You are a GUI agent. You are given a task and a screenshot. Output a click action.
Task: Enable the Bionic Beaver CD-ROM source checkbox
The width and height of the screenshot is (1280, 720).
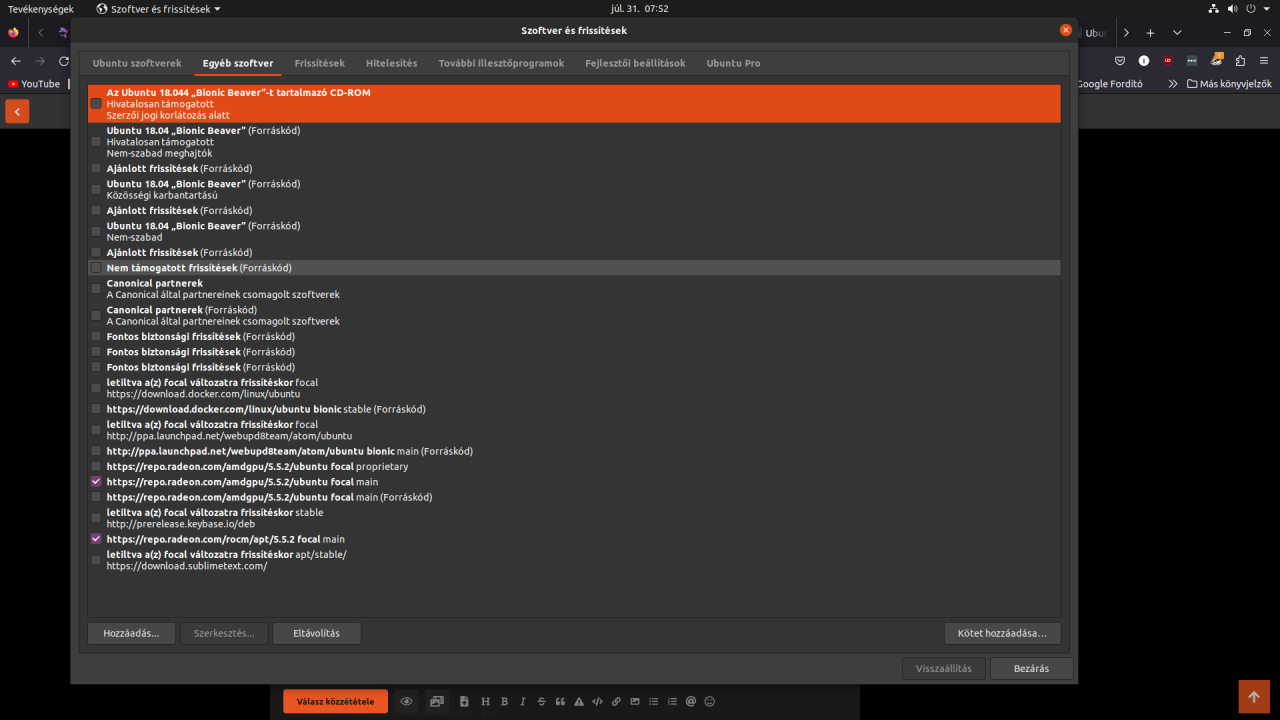click(96, 104)
